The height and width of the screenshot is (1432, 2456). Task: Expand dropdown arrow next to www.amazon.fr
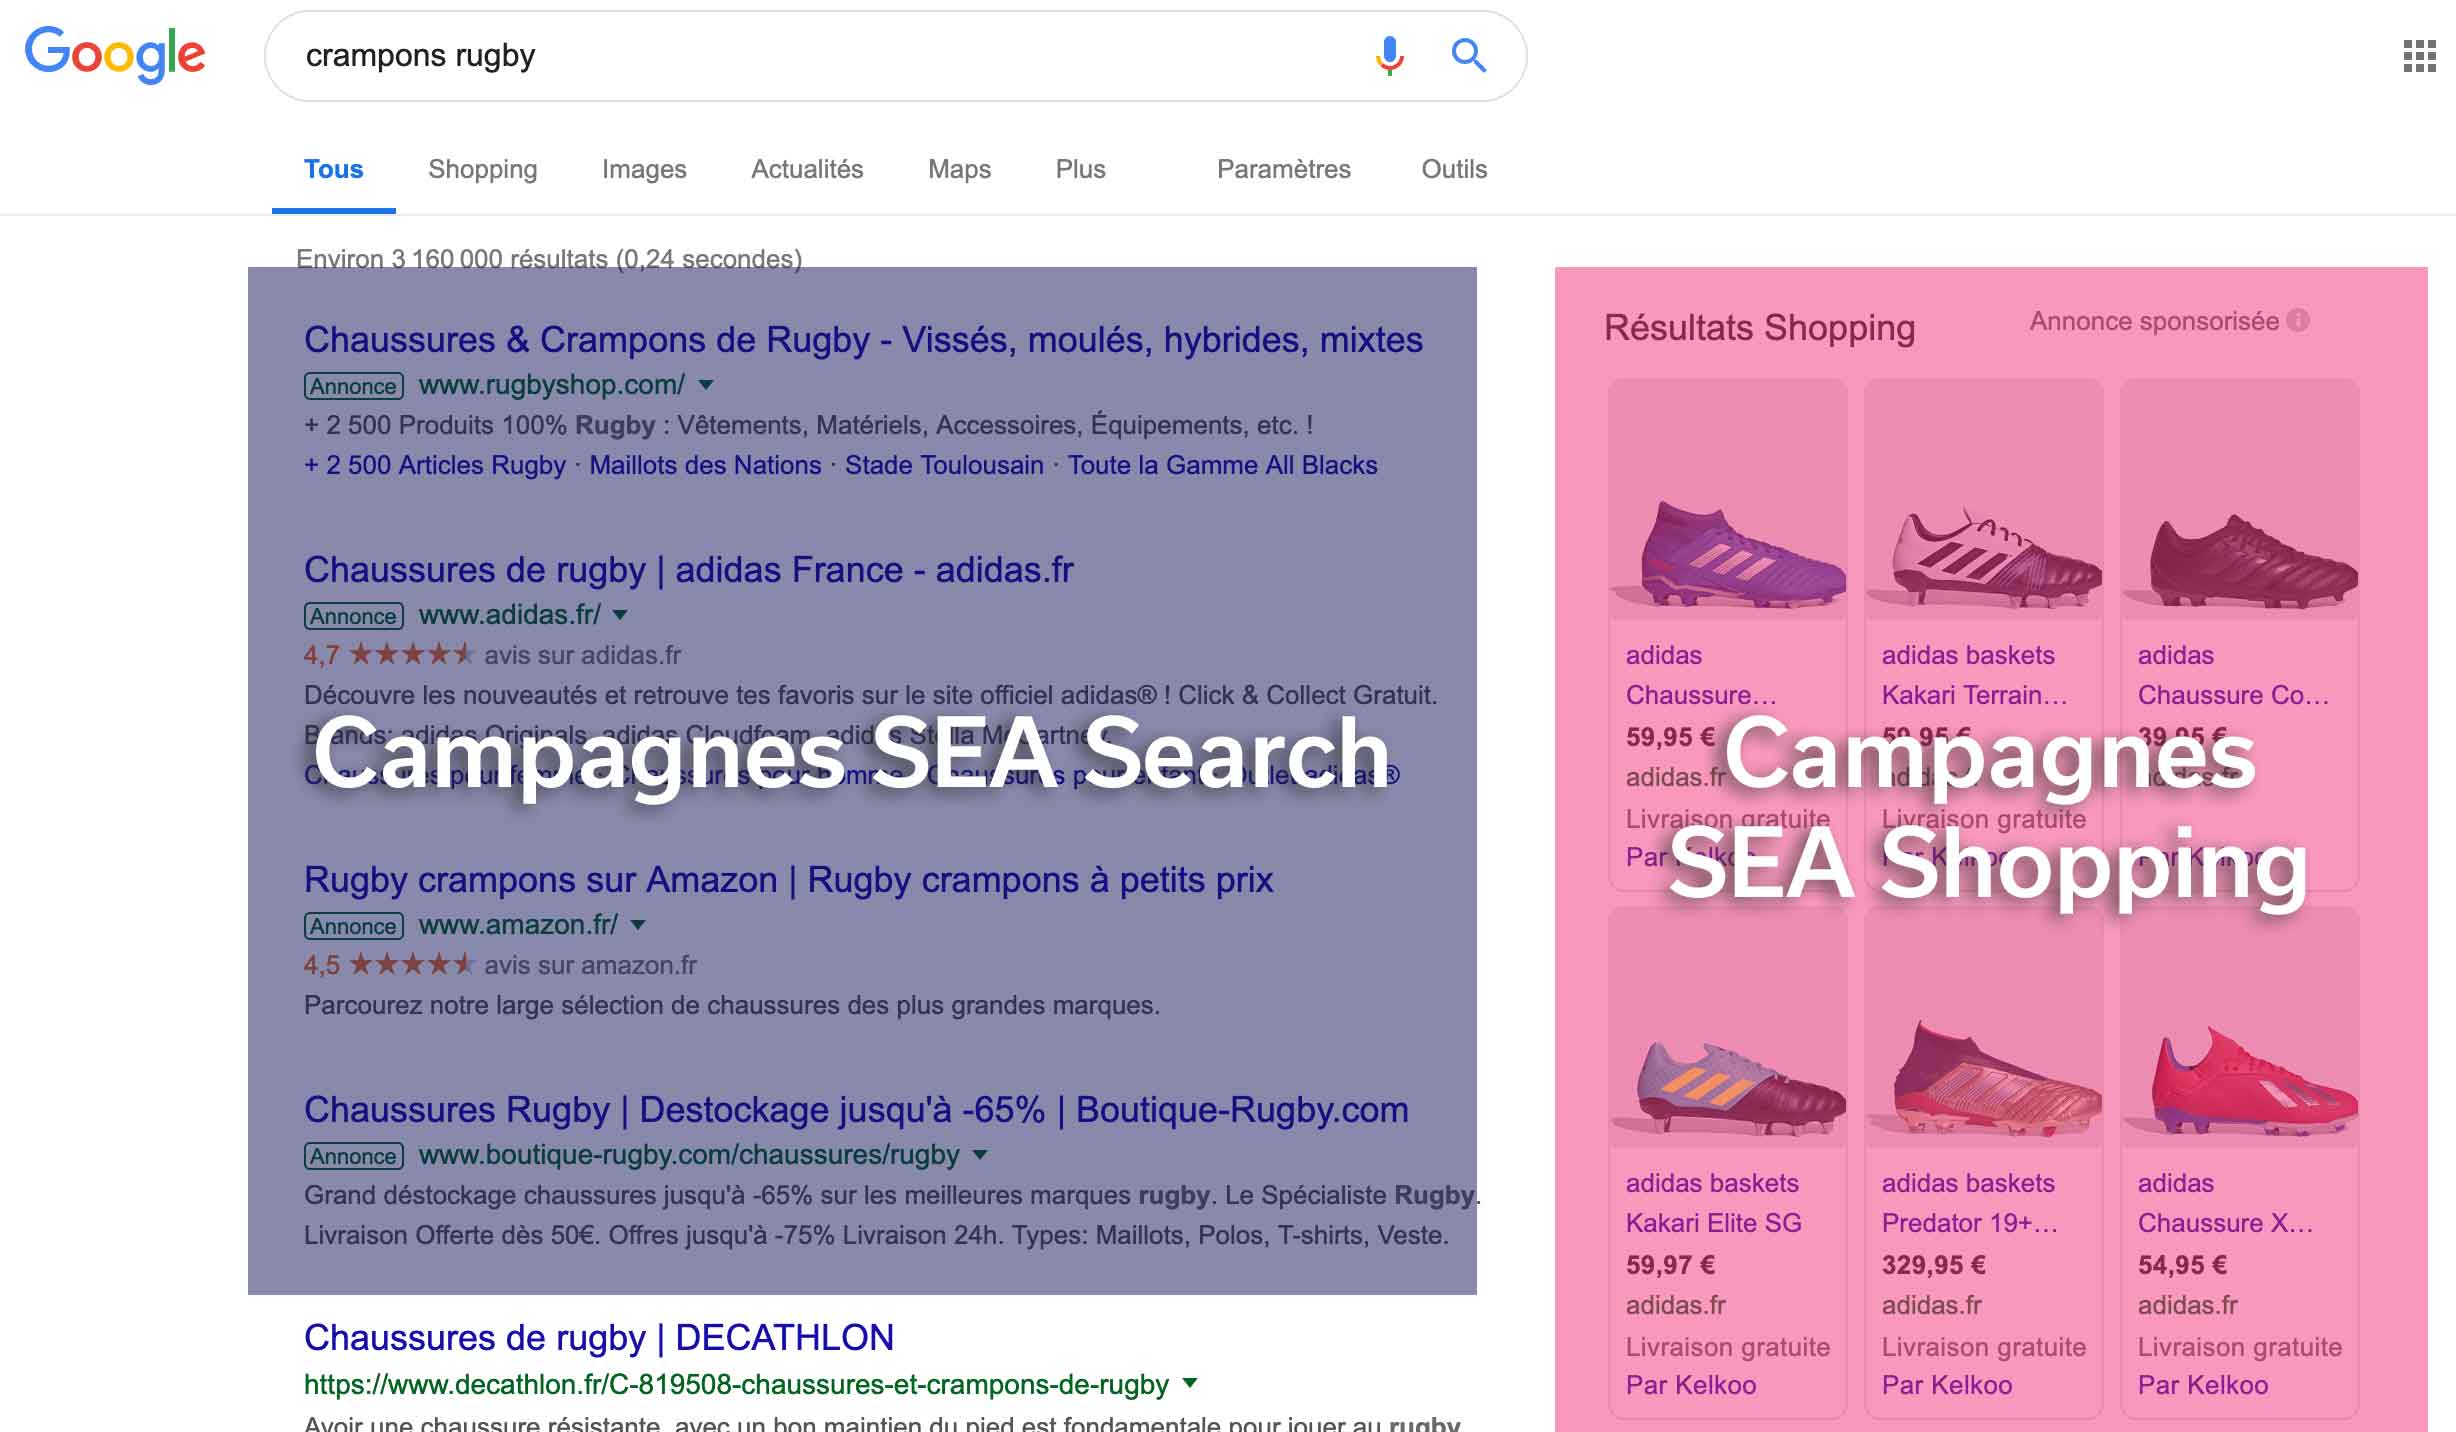click(x=638, y=925)
